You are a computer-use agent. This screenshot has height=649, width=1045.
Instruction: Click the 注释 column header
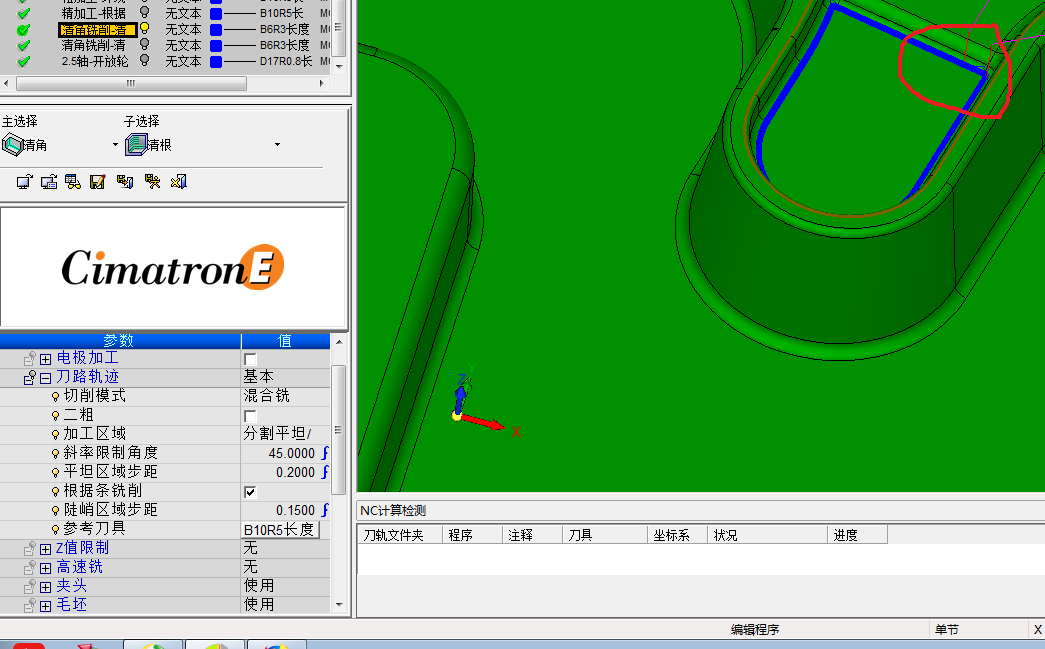532,535
